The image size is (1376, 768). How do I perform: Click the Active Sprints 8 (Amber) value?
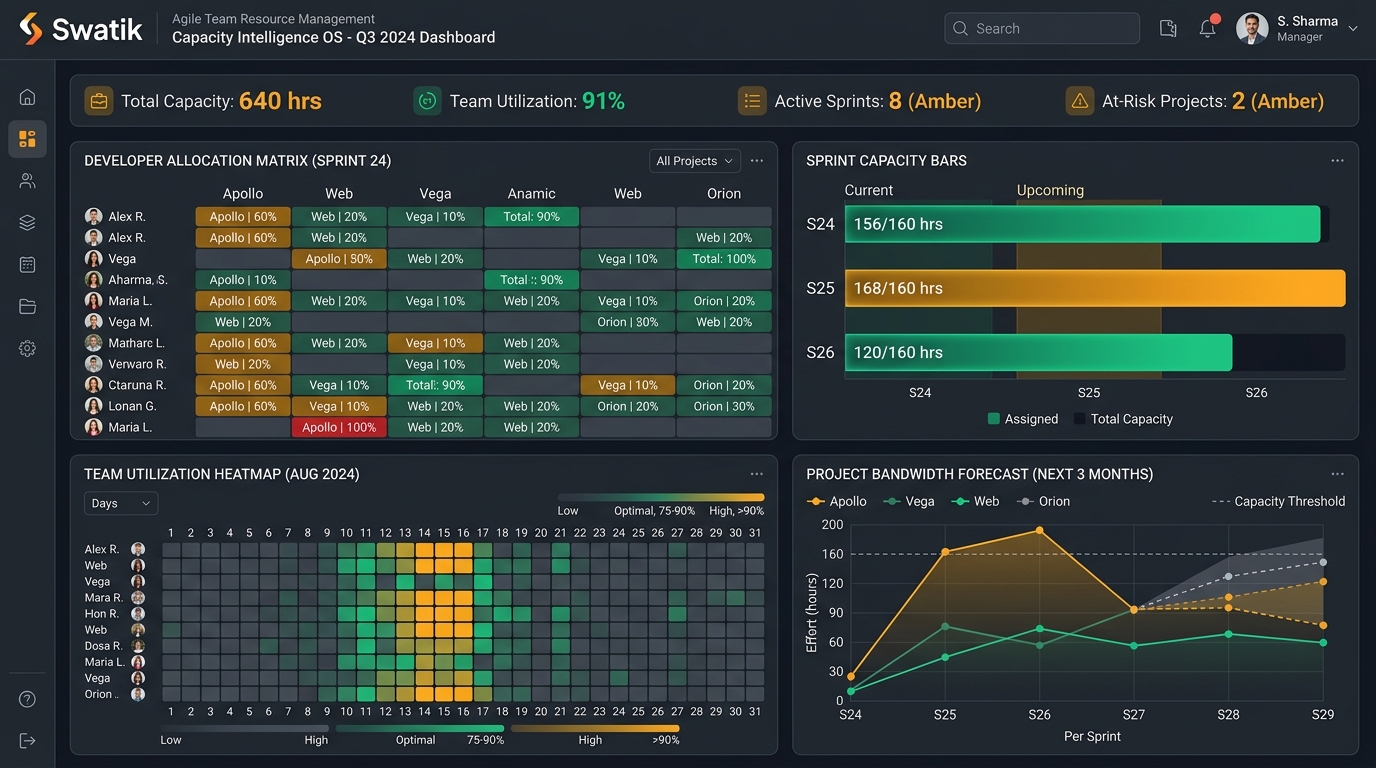point(935,101)
